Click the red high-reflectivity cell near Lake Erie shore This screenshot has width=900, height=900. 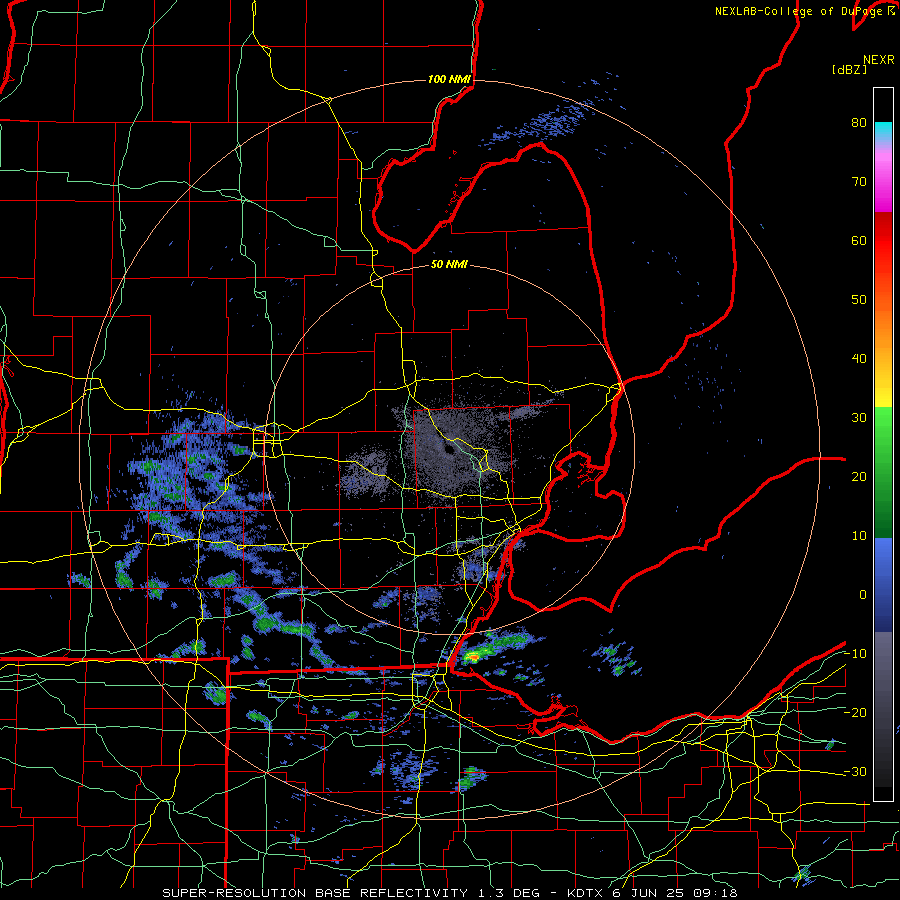472,656
